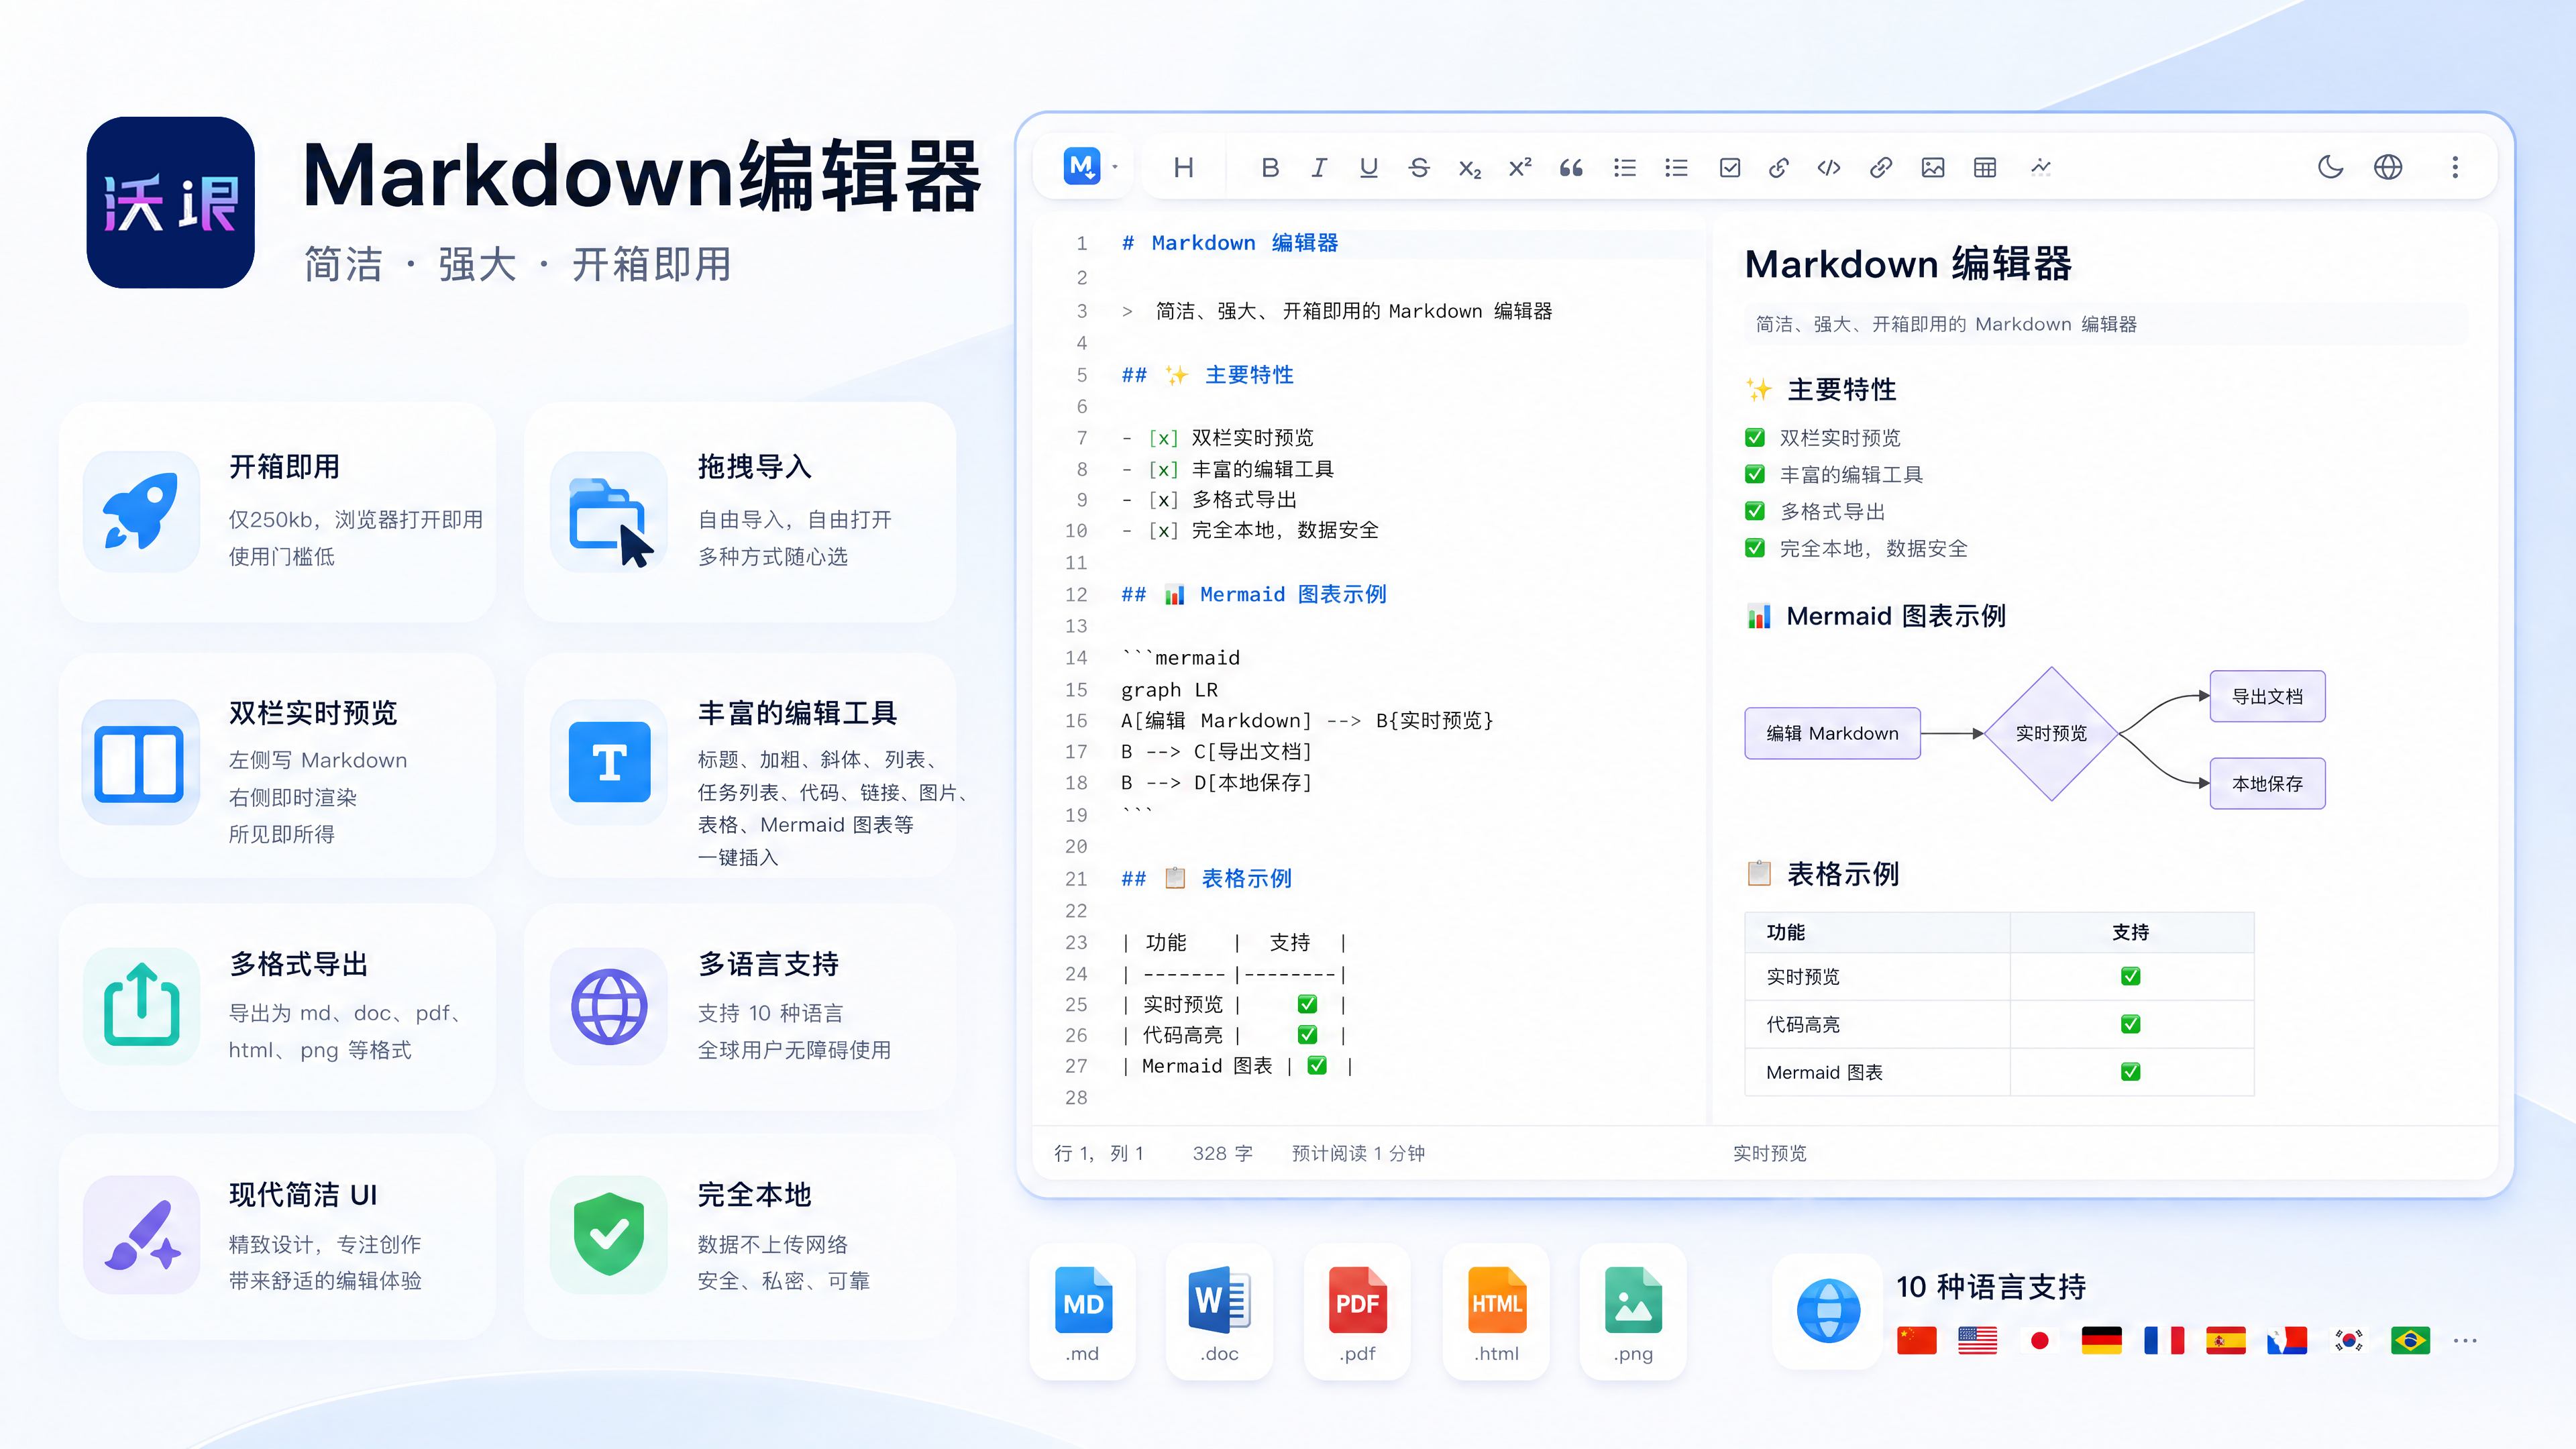Image resolution: width=2576 pixels, height=1449 pixels.
Task: Click editor line 1 '# Markdown 编辑器'
Action: (x=1229, y=243)
